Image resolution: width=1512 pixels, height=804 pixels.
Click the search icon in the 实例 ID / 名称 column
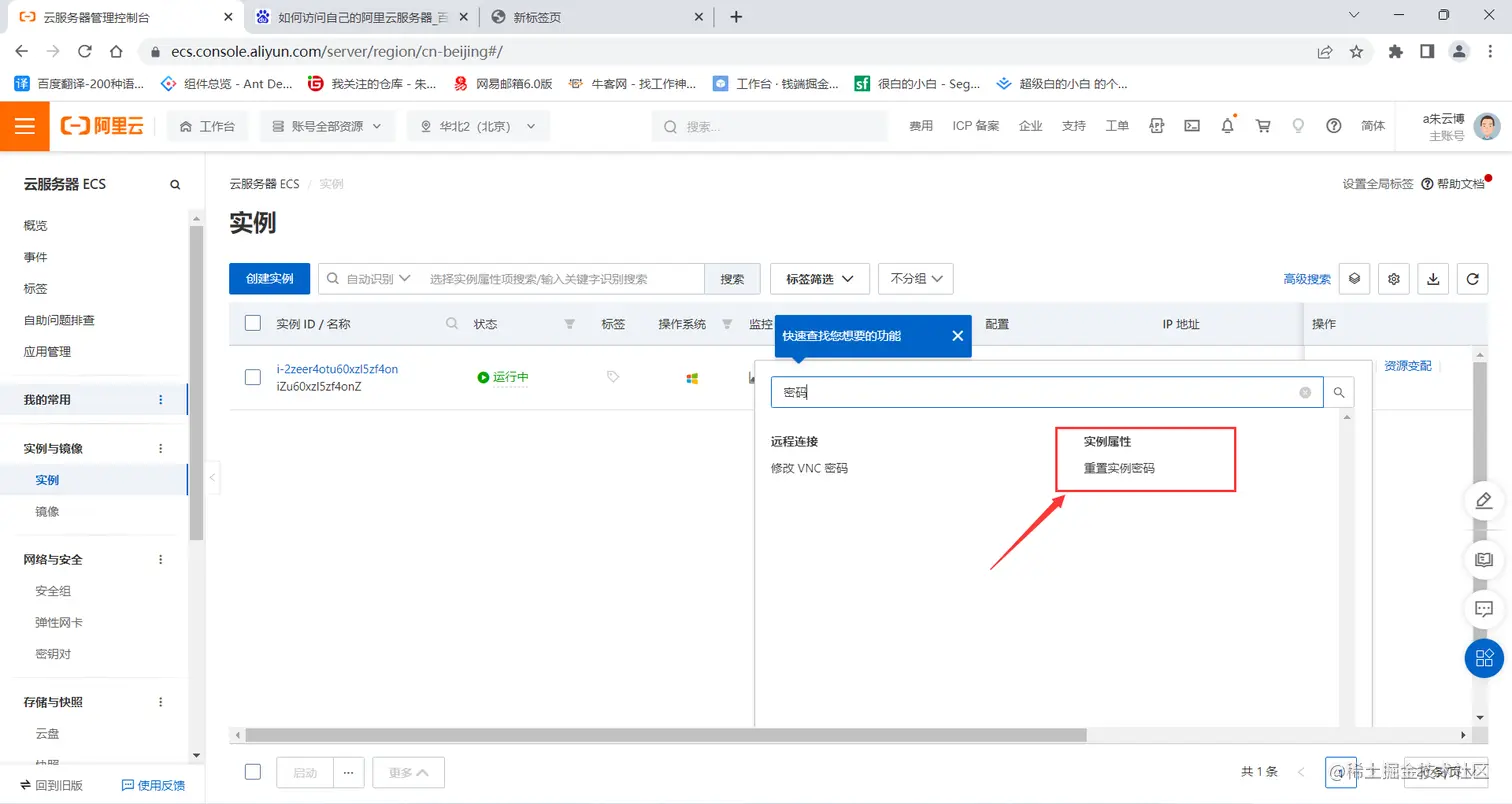click(x=452, y=324)
